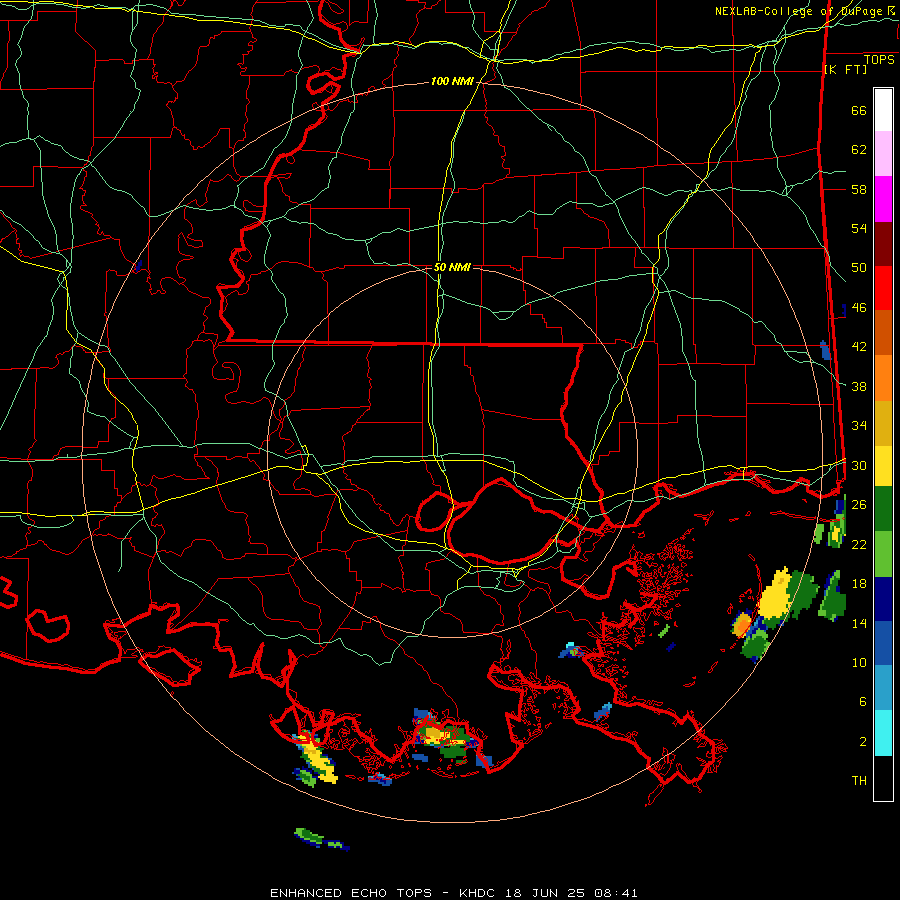The height and width of the screenshot is (900, 900).
Task: Click the '58' legend value
Action: (x=859, y=189)
